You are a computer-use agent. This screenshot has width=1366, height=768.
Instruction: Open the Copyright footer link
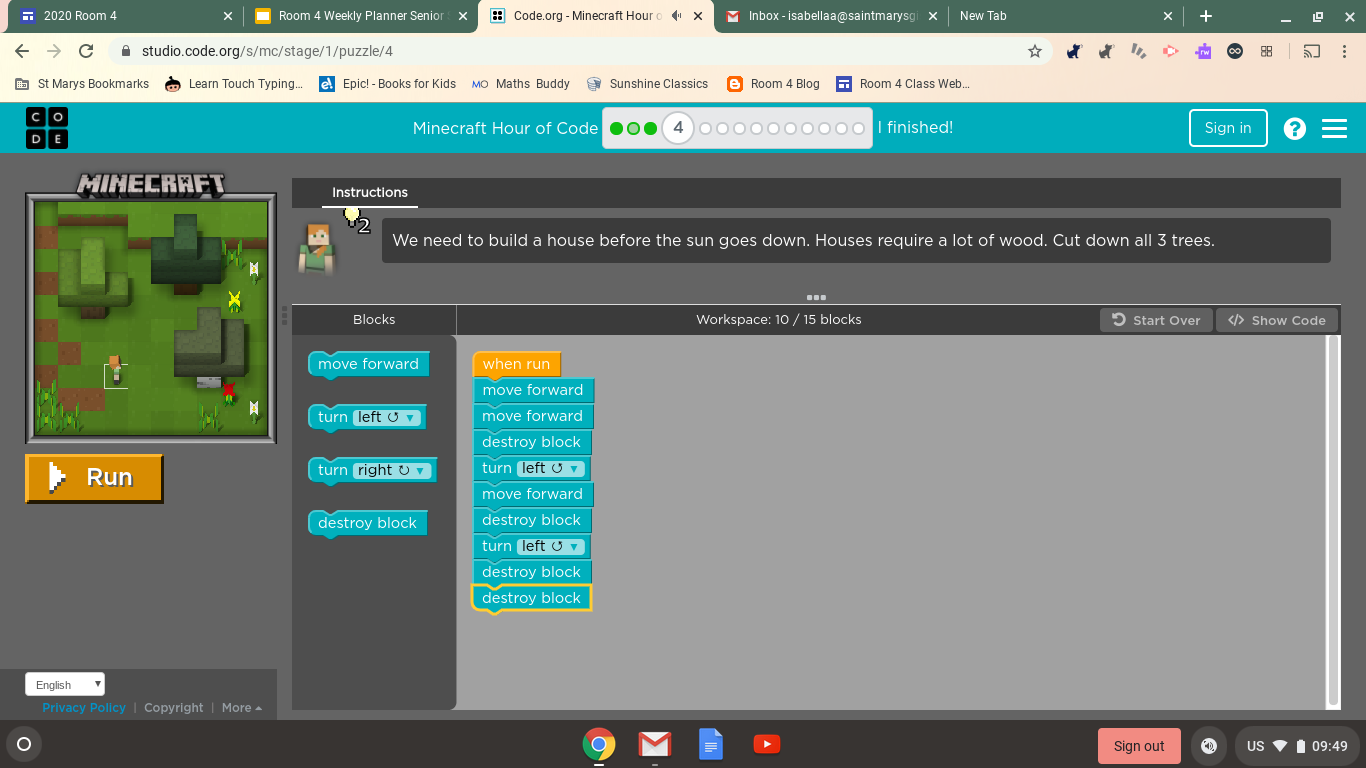173,707
